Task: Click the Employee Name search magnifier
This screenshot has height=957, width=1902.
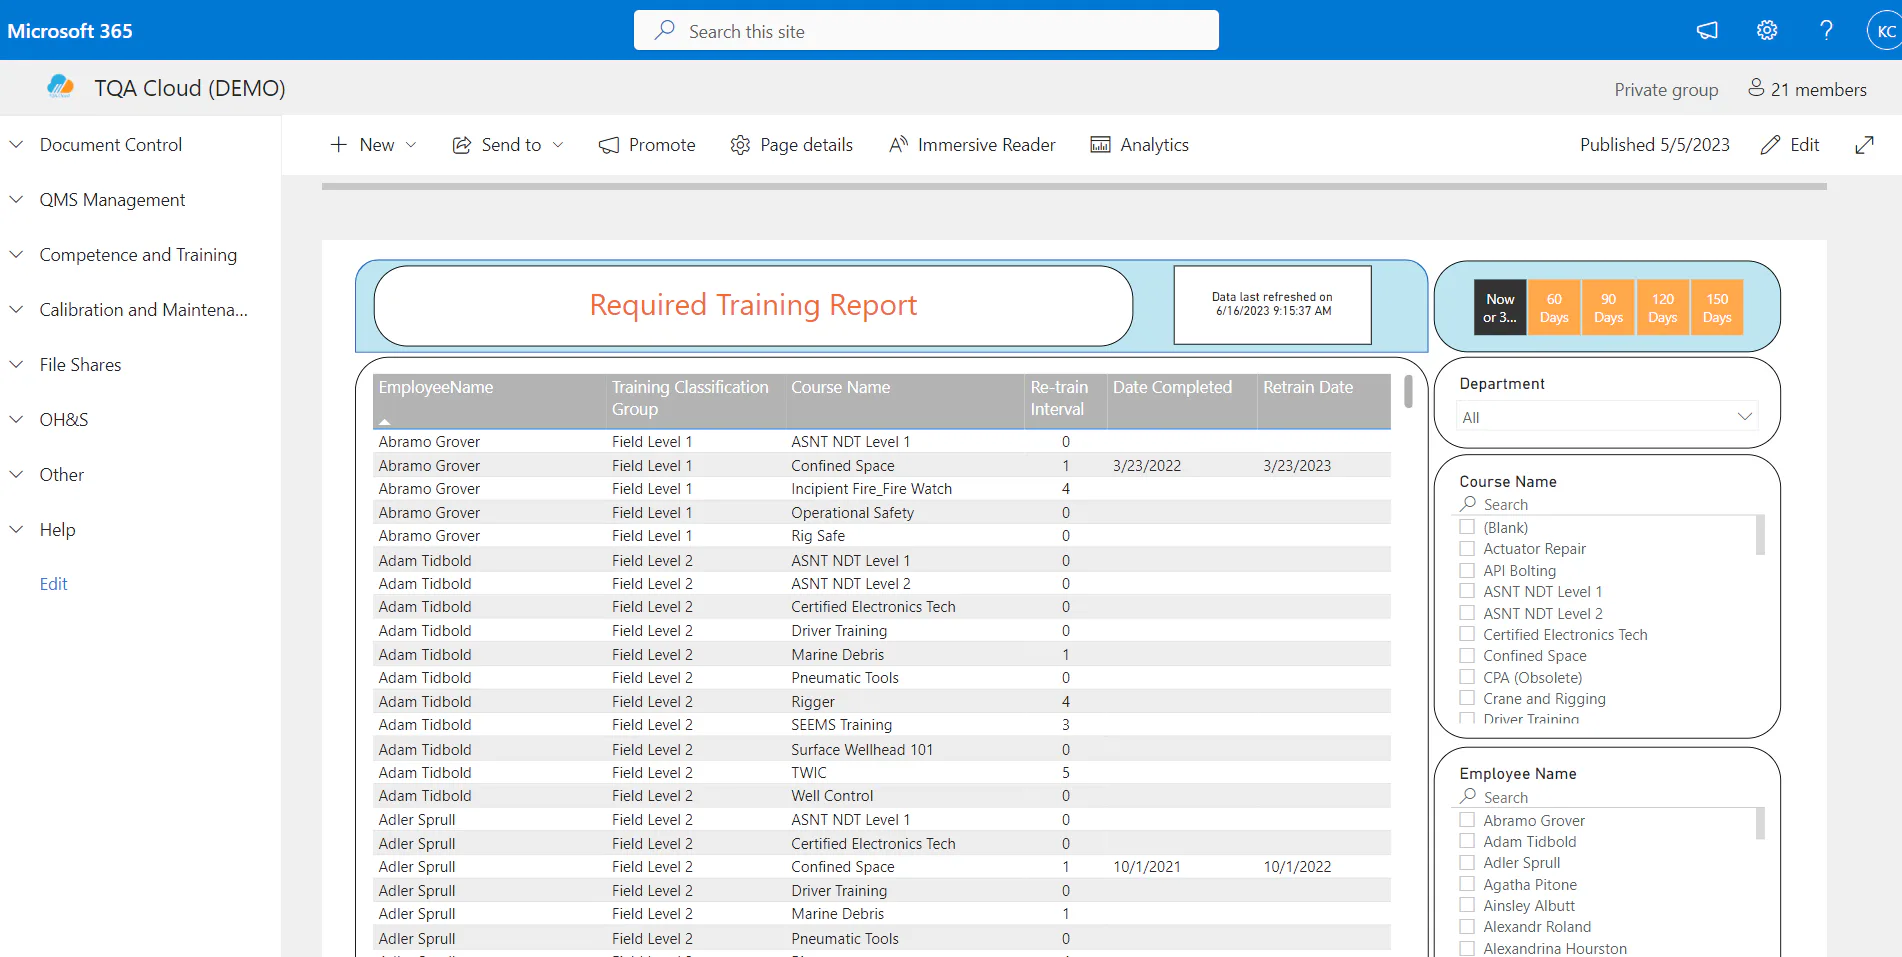Action: 1468,796
